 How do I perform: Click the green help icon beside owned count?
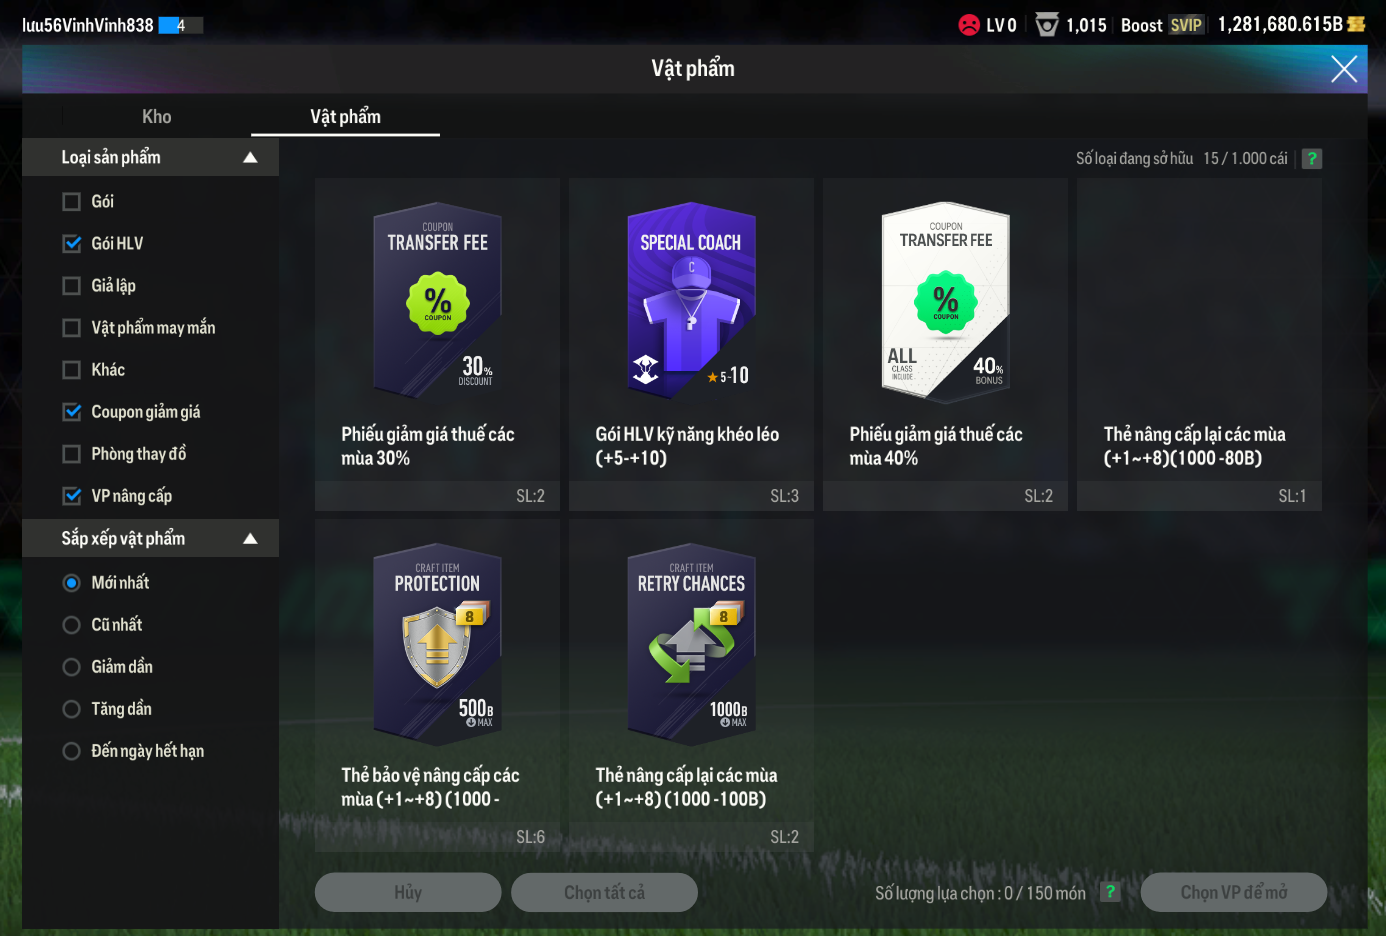[x=1312, y=158]
